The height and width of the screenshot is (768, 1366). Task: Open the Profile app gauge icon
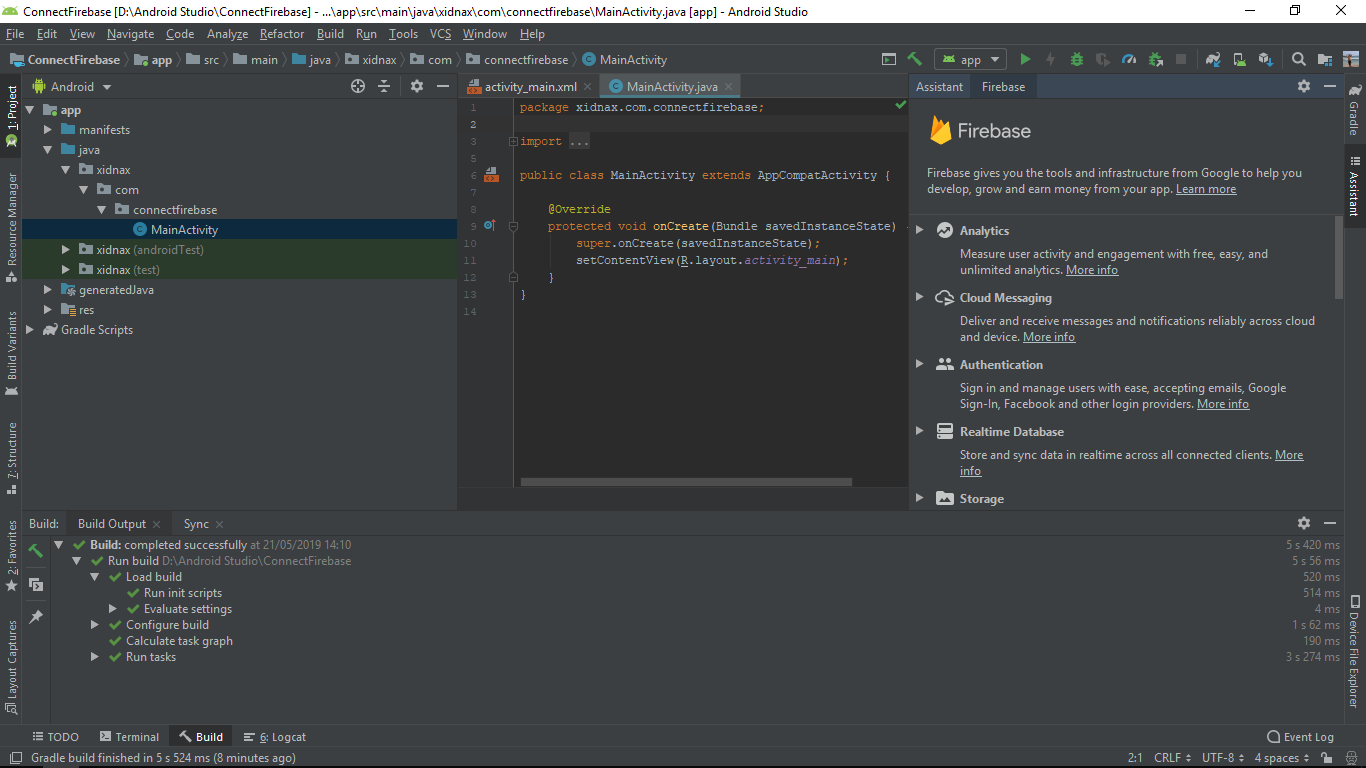point(1129,59)
